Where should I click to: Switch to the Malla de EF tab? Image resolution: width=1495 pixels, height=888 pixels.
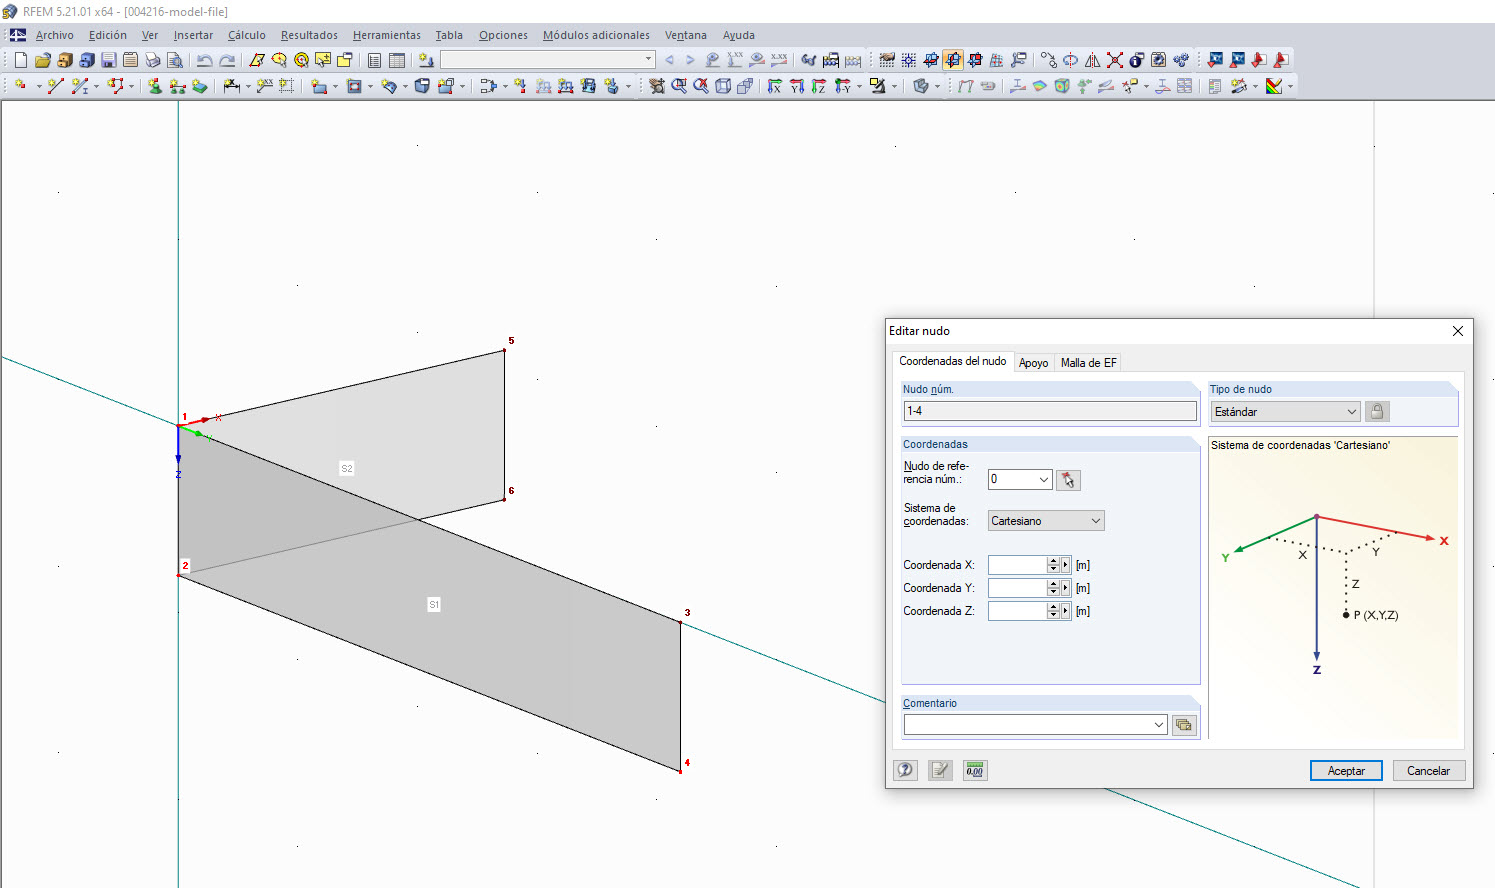1089,363
